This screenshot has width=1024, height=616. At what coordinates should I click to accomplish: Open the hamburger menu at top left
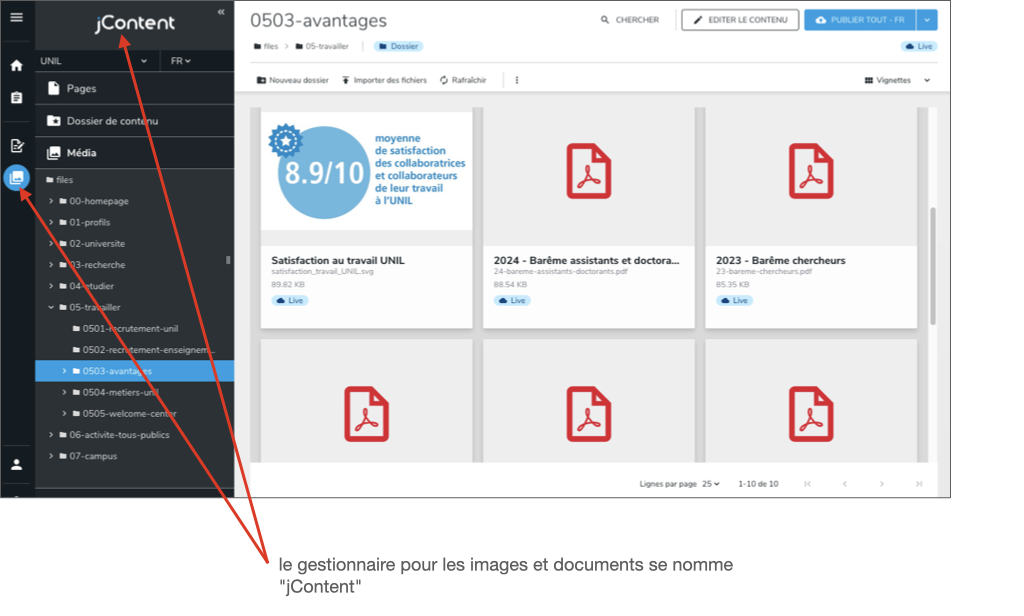click(x=16, y=19)
